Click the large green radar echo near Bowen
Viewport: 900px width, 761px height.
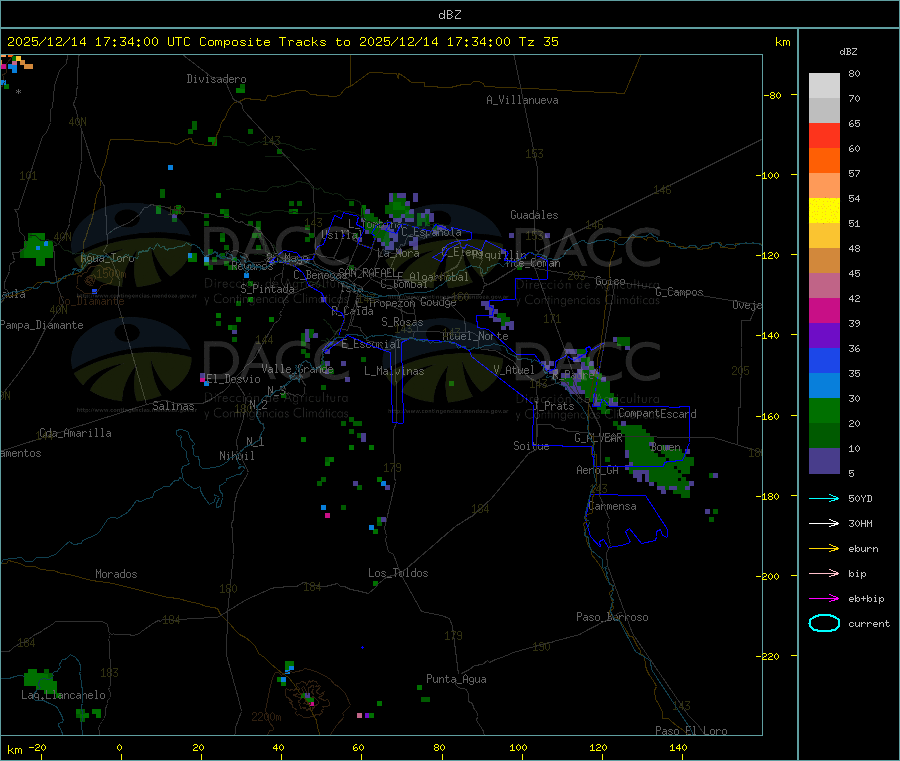657,459
